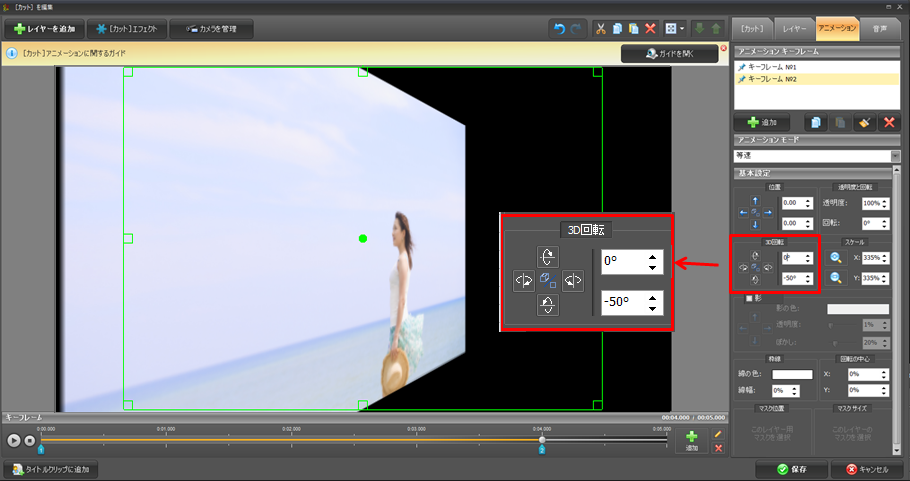The image size is (910, 481).
Task: Select キーフレーム №1 in the list
Action: (817, 67)
